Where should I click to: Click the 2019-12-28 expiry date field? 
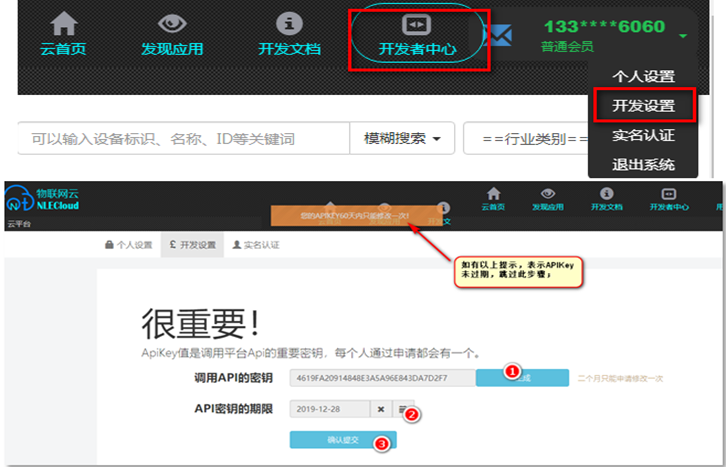[x=330, y=409]
